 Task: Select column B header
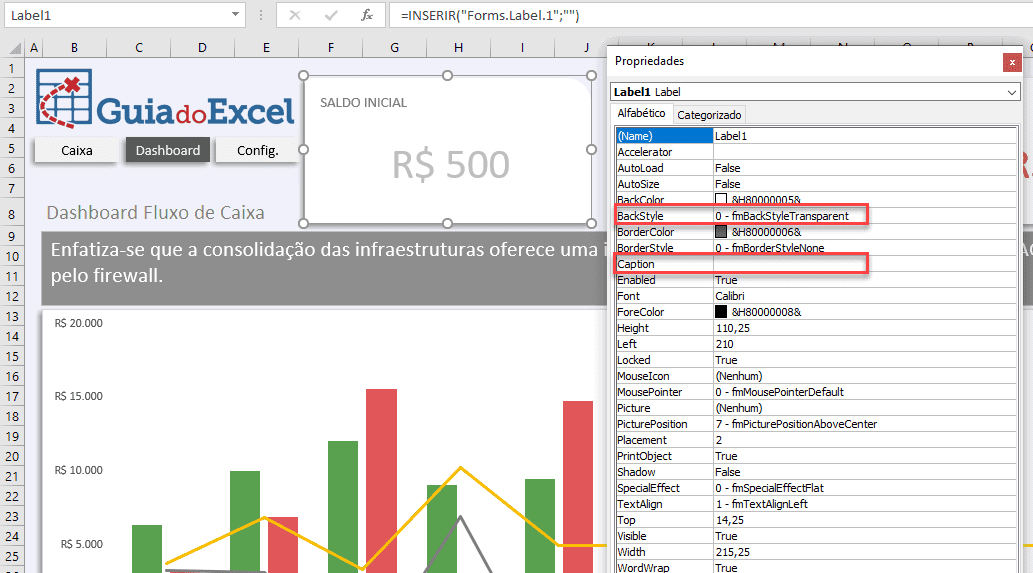tap(74, 47)
